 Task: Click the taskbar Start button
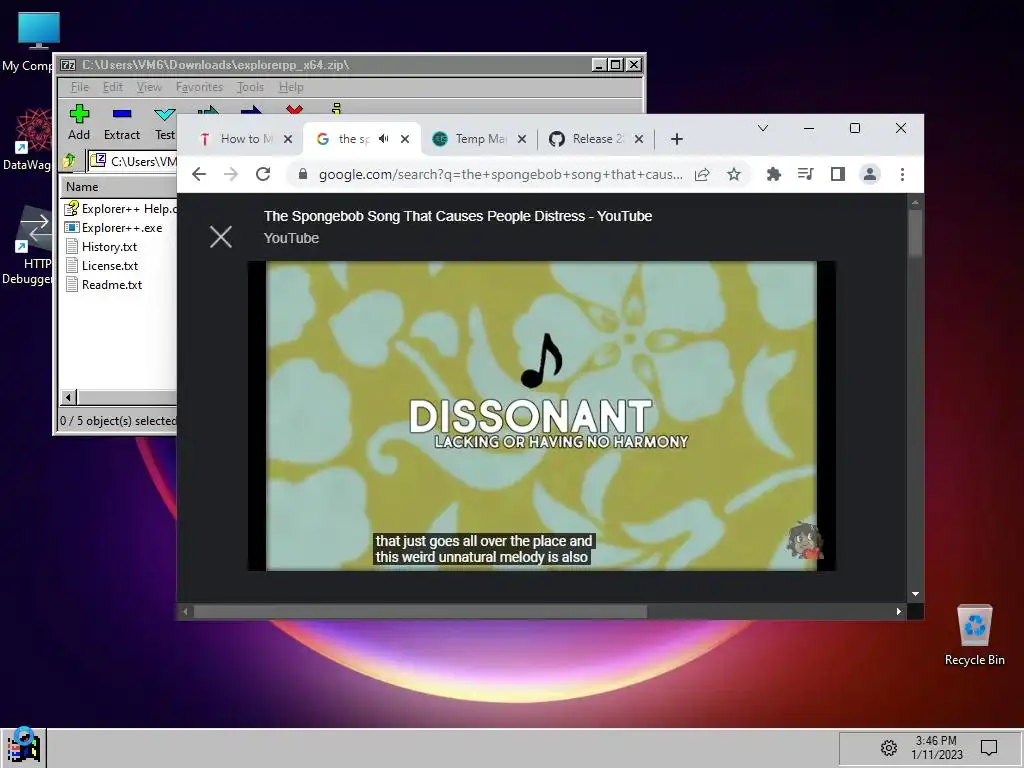coord(24,746)
